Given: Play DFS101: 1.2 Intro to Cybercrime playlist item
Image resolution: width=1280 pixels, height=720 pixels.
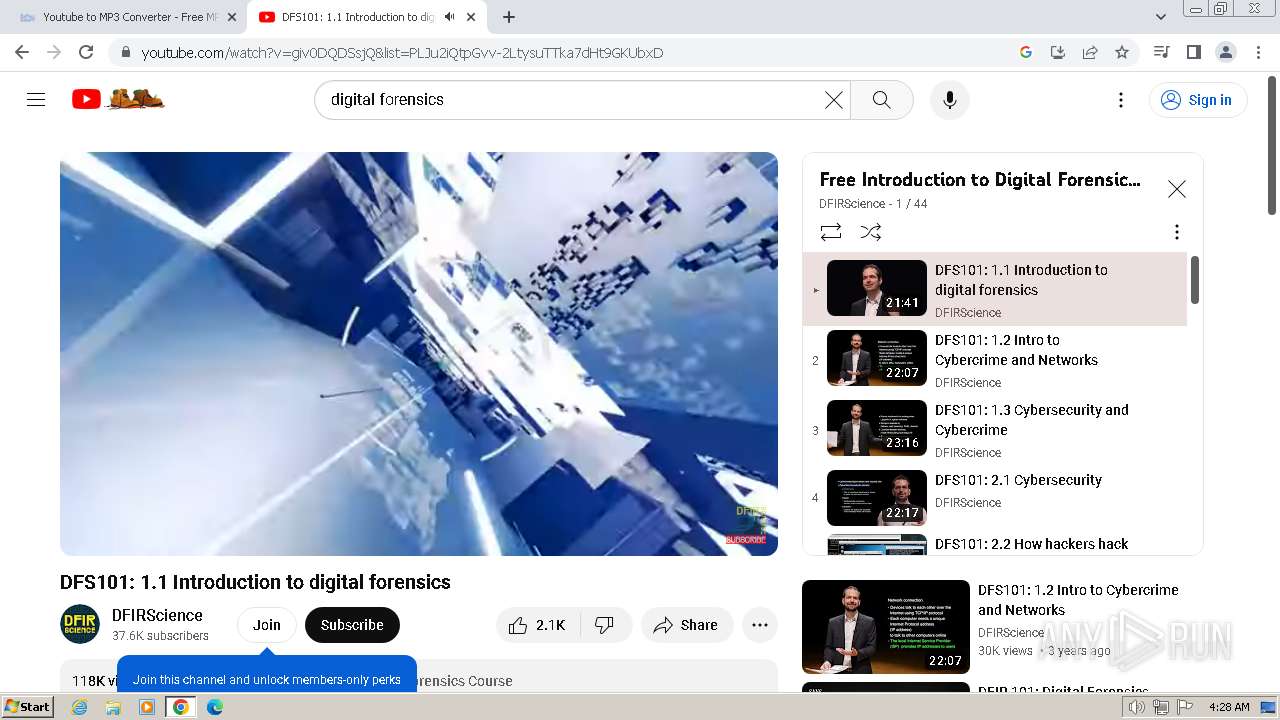Looking at the screenshot, I should pyautogui.click(x=995, y=360).
